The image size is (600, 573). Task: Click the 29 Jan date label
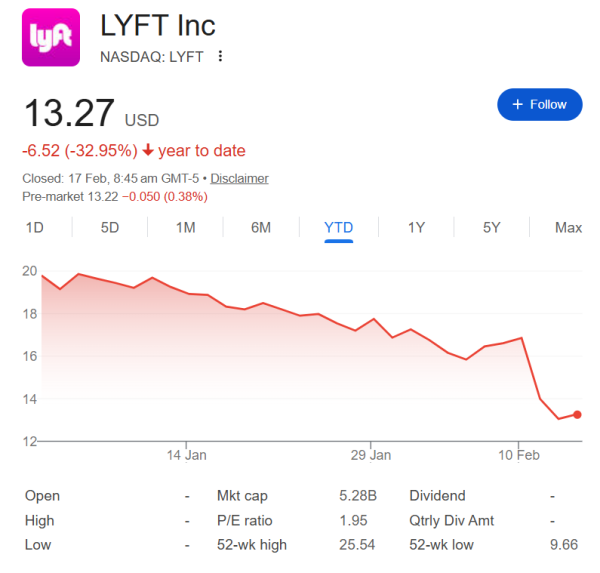click(371, 455)
